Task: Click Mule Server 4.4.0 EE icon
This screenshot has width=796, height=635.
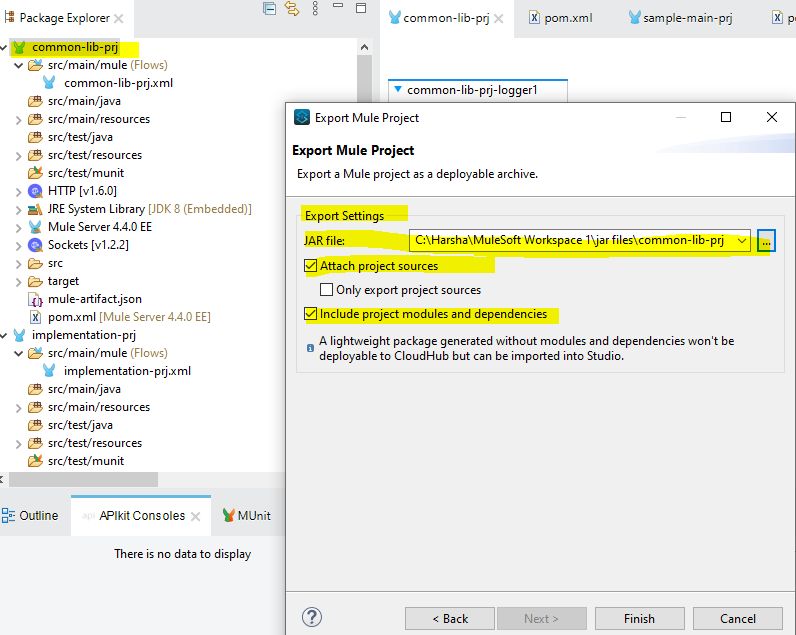Action: [x=35, y=227]
